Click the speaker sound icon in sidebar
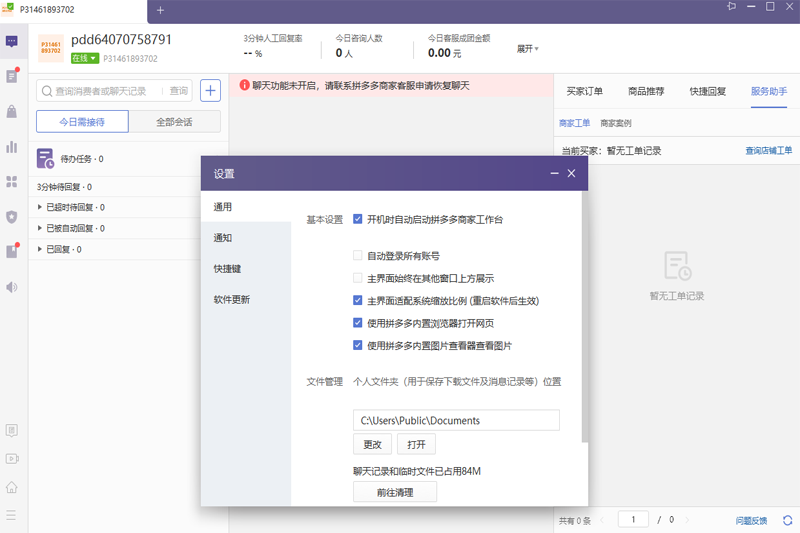Image resolution: width=800 pixels, height=533 pixels. (12, 287)
